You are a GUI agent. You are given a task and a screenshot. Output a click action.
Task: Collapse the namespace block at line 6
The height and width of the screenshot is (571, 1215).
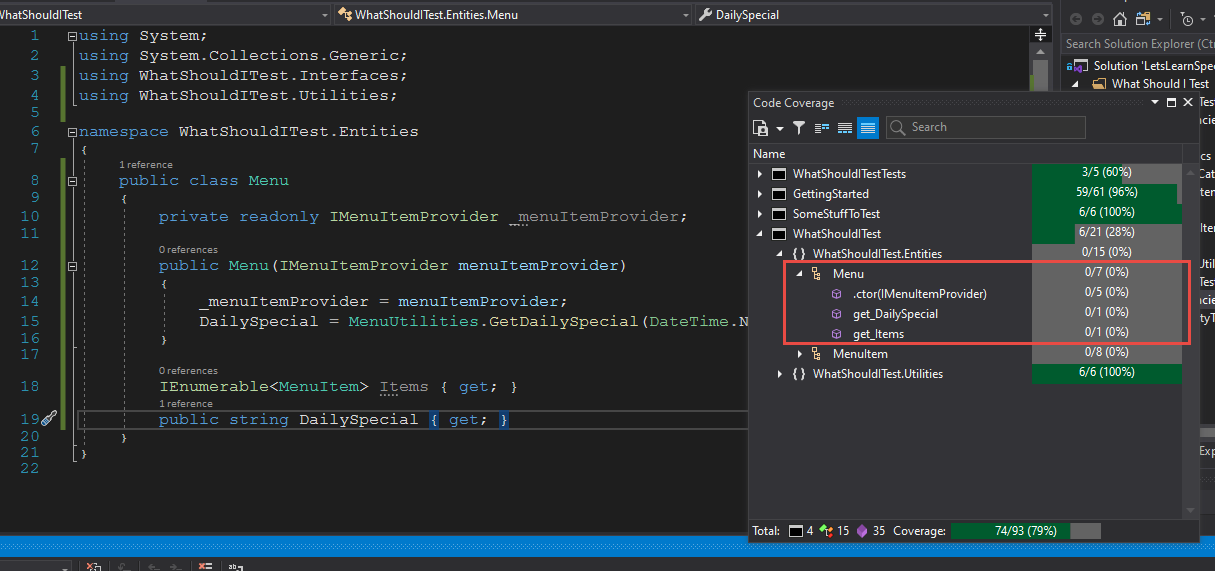[x=72, y=132]
